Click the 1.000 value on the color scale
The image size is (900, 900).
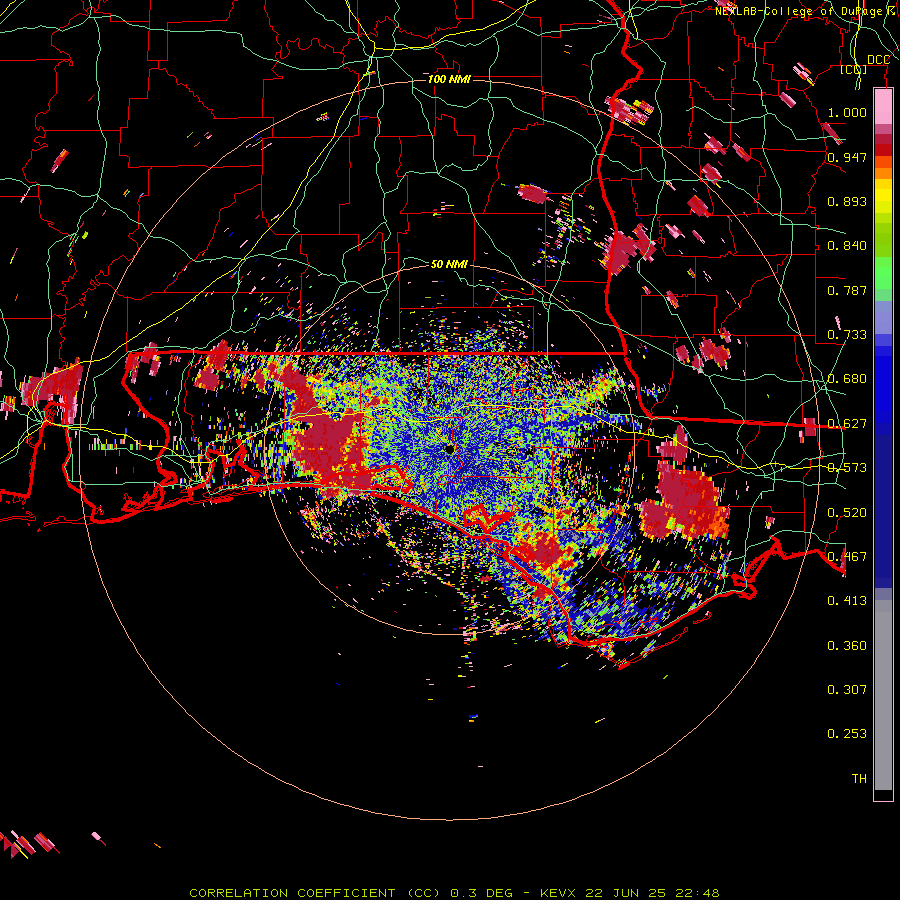pos(847,112)
